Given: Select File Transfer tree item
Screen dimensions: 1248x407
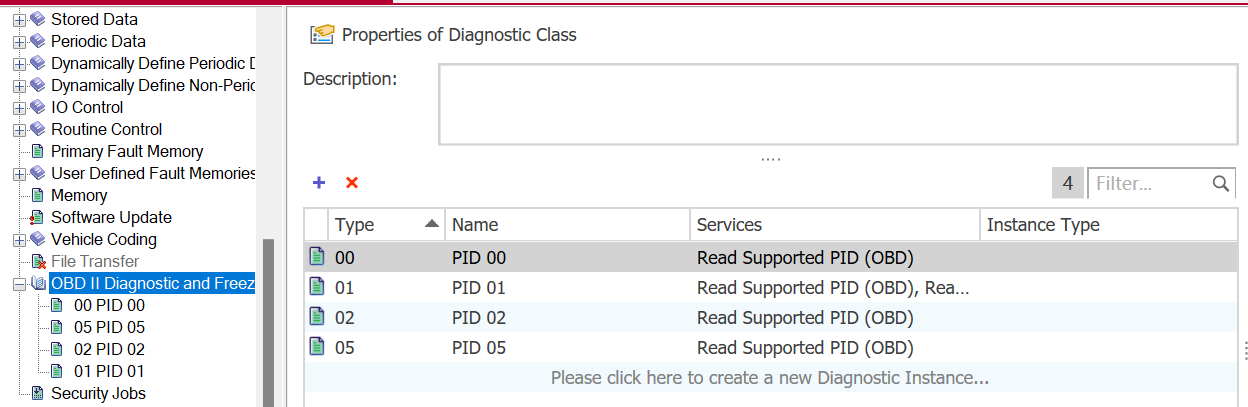Looking at the screenshot, I should [95, 262].
